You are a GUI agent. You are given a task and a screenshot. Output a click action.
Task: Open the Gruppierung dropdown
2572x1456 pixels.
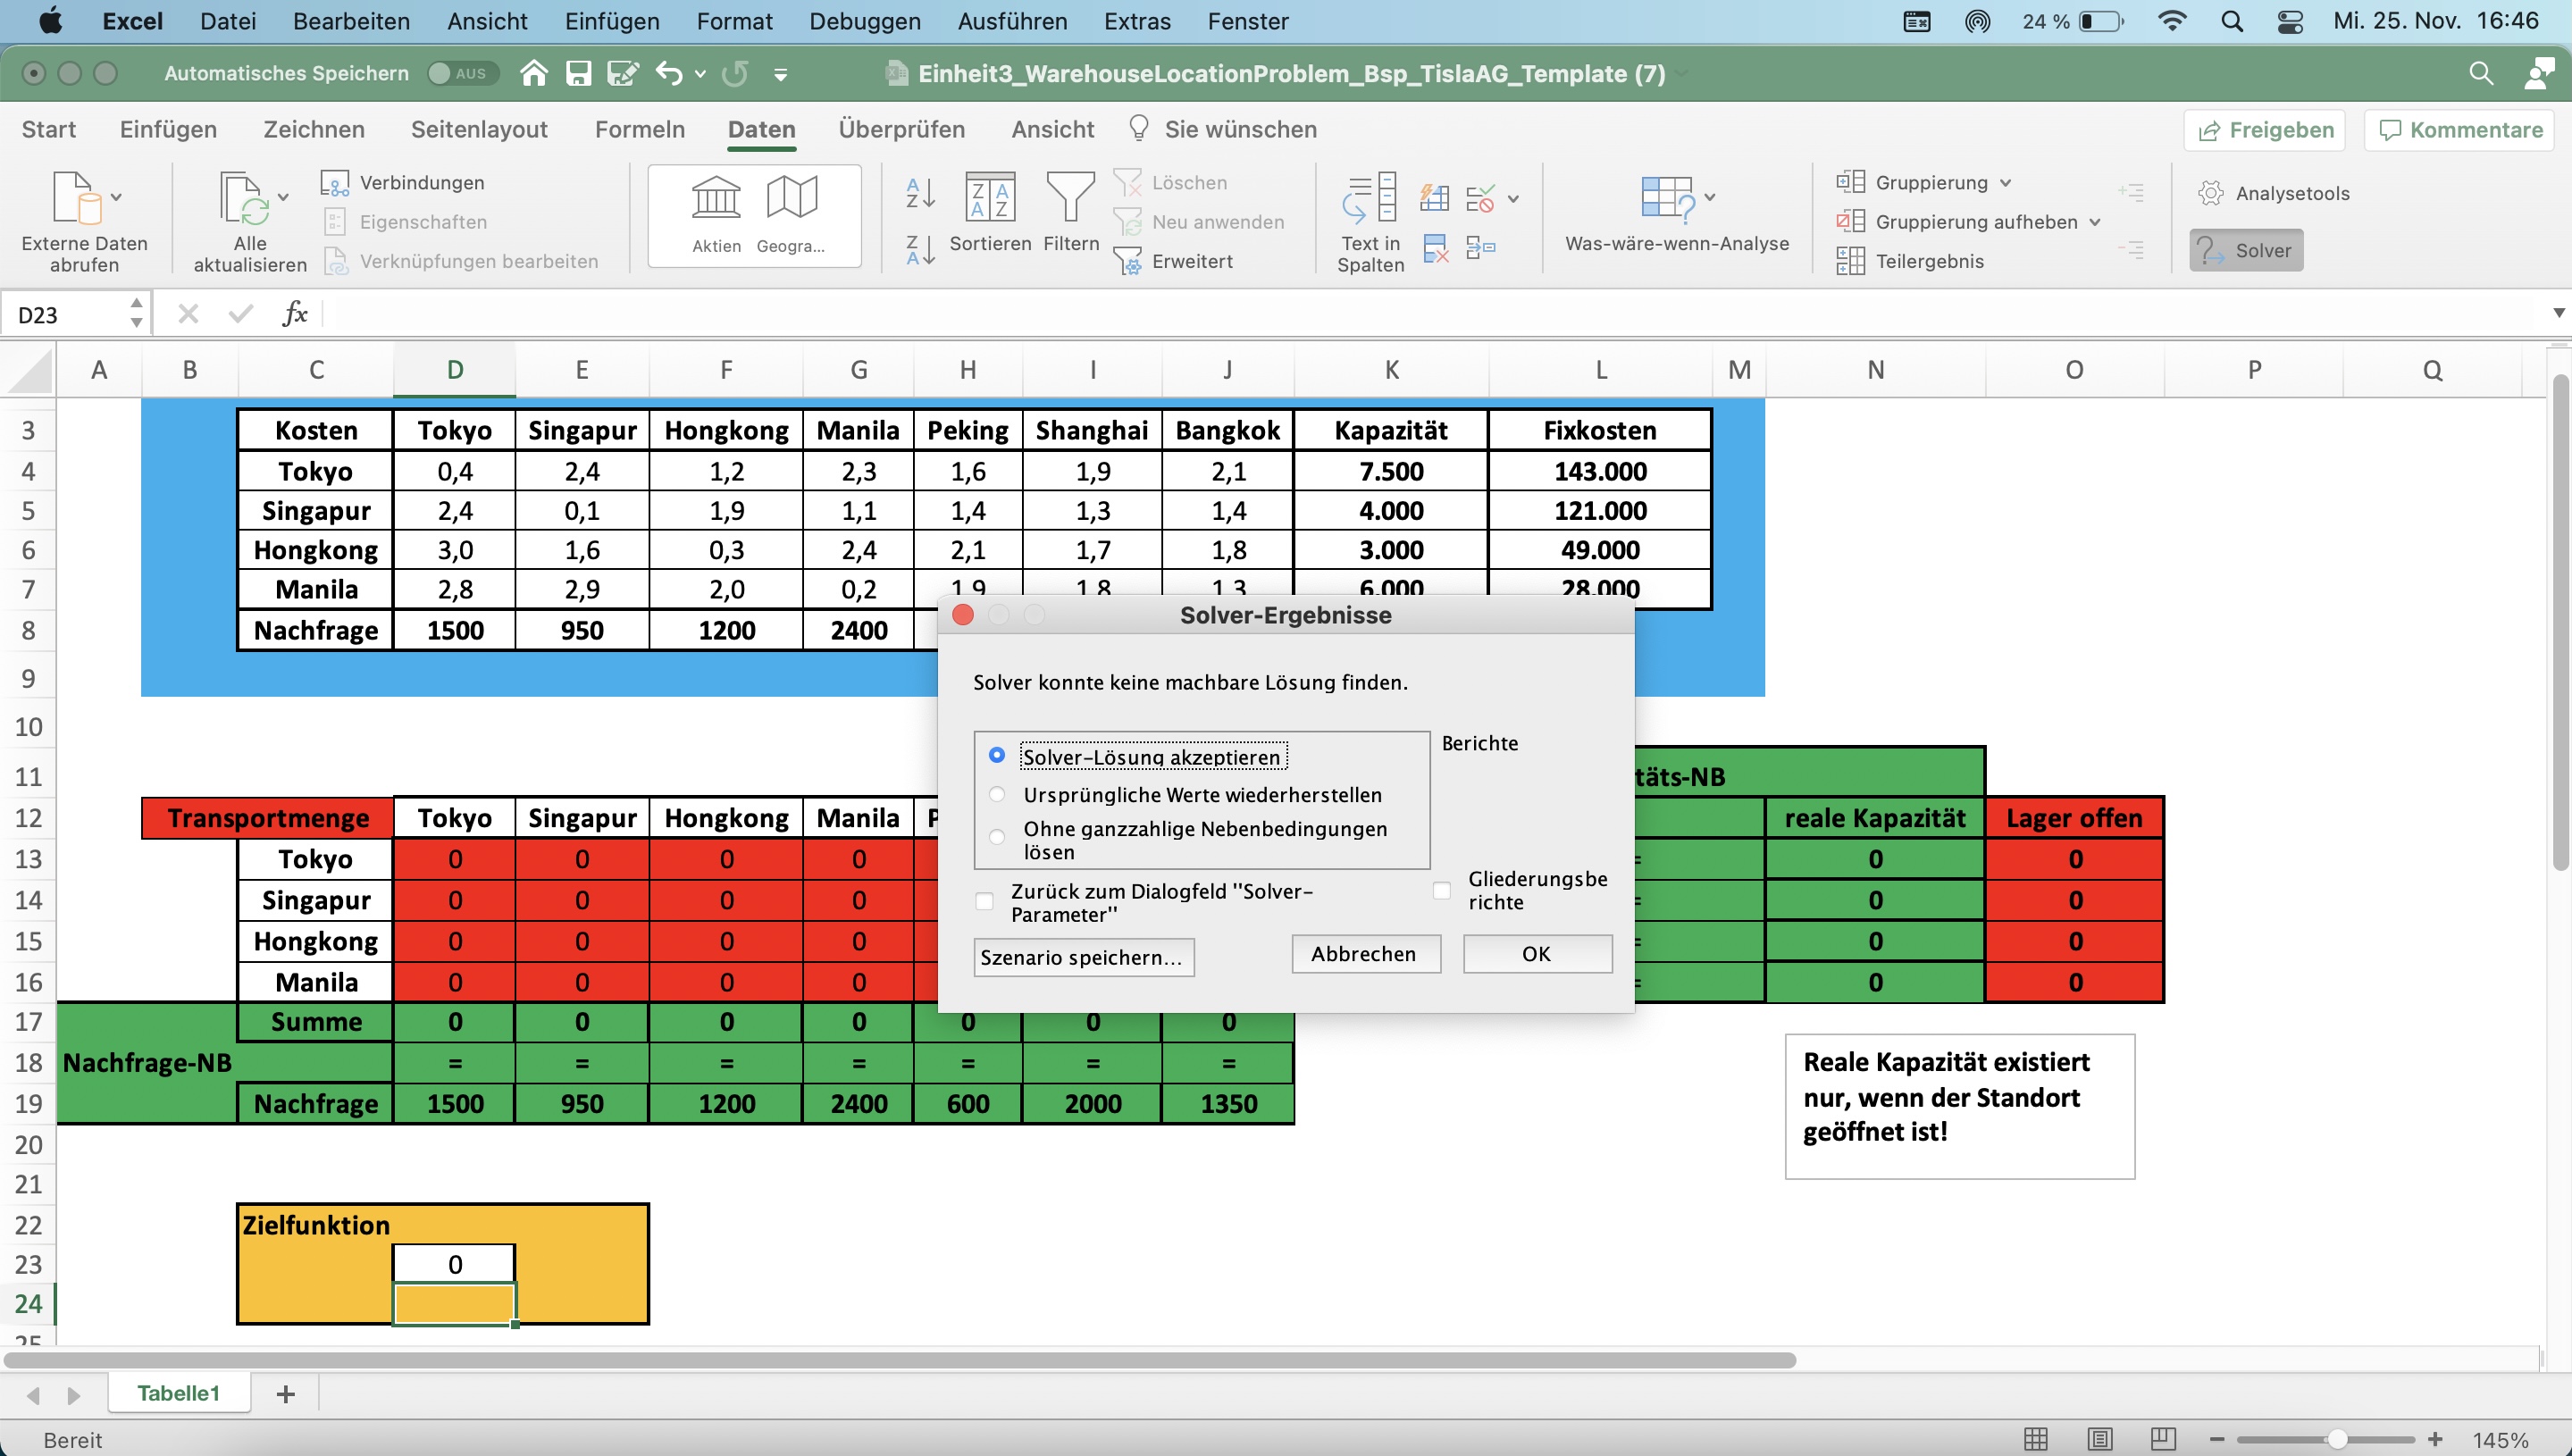click(2005, 183)
